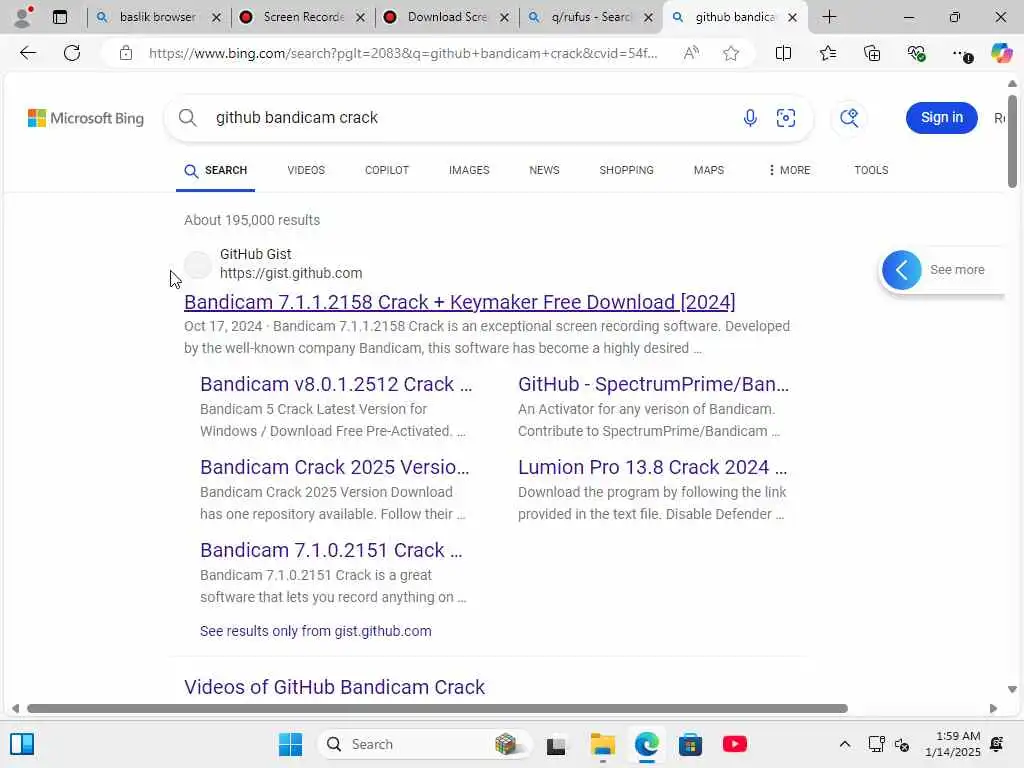1024x768 pixels.
Task: Add page to favorites with star icon
Action: click(x=731, y=53)
